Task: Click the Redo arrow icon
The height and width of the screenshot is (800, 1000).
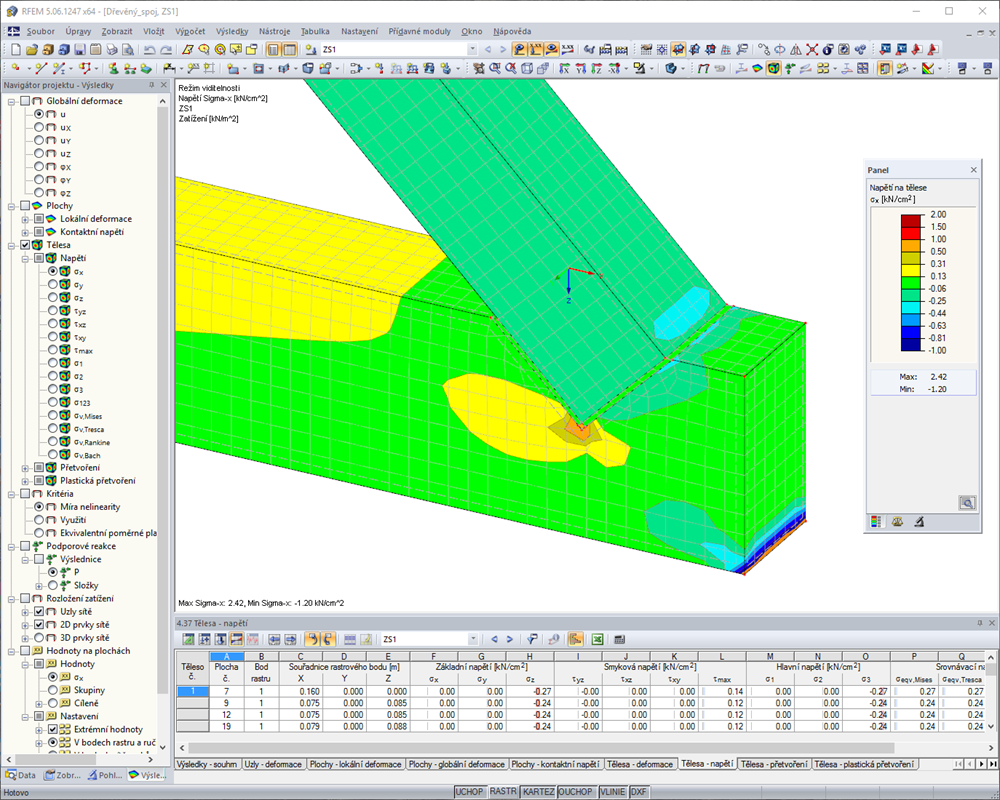Action: [166, 49]
